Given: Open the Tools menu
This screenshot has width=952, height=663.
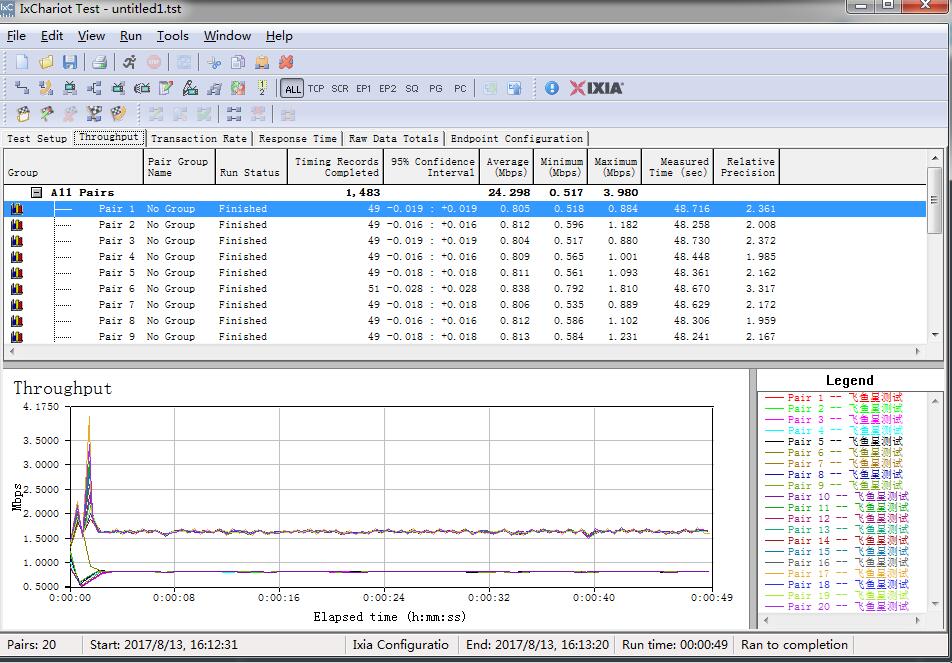Looking at the screenshot, I should (172, 36).
